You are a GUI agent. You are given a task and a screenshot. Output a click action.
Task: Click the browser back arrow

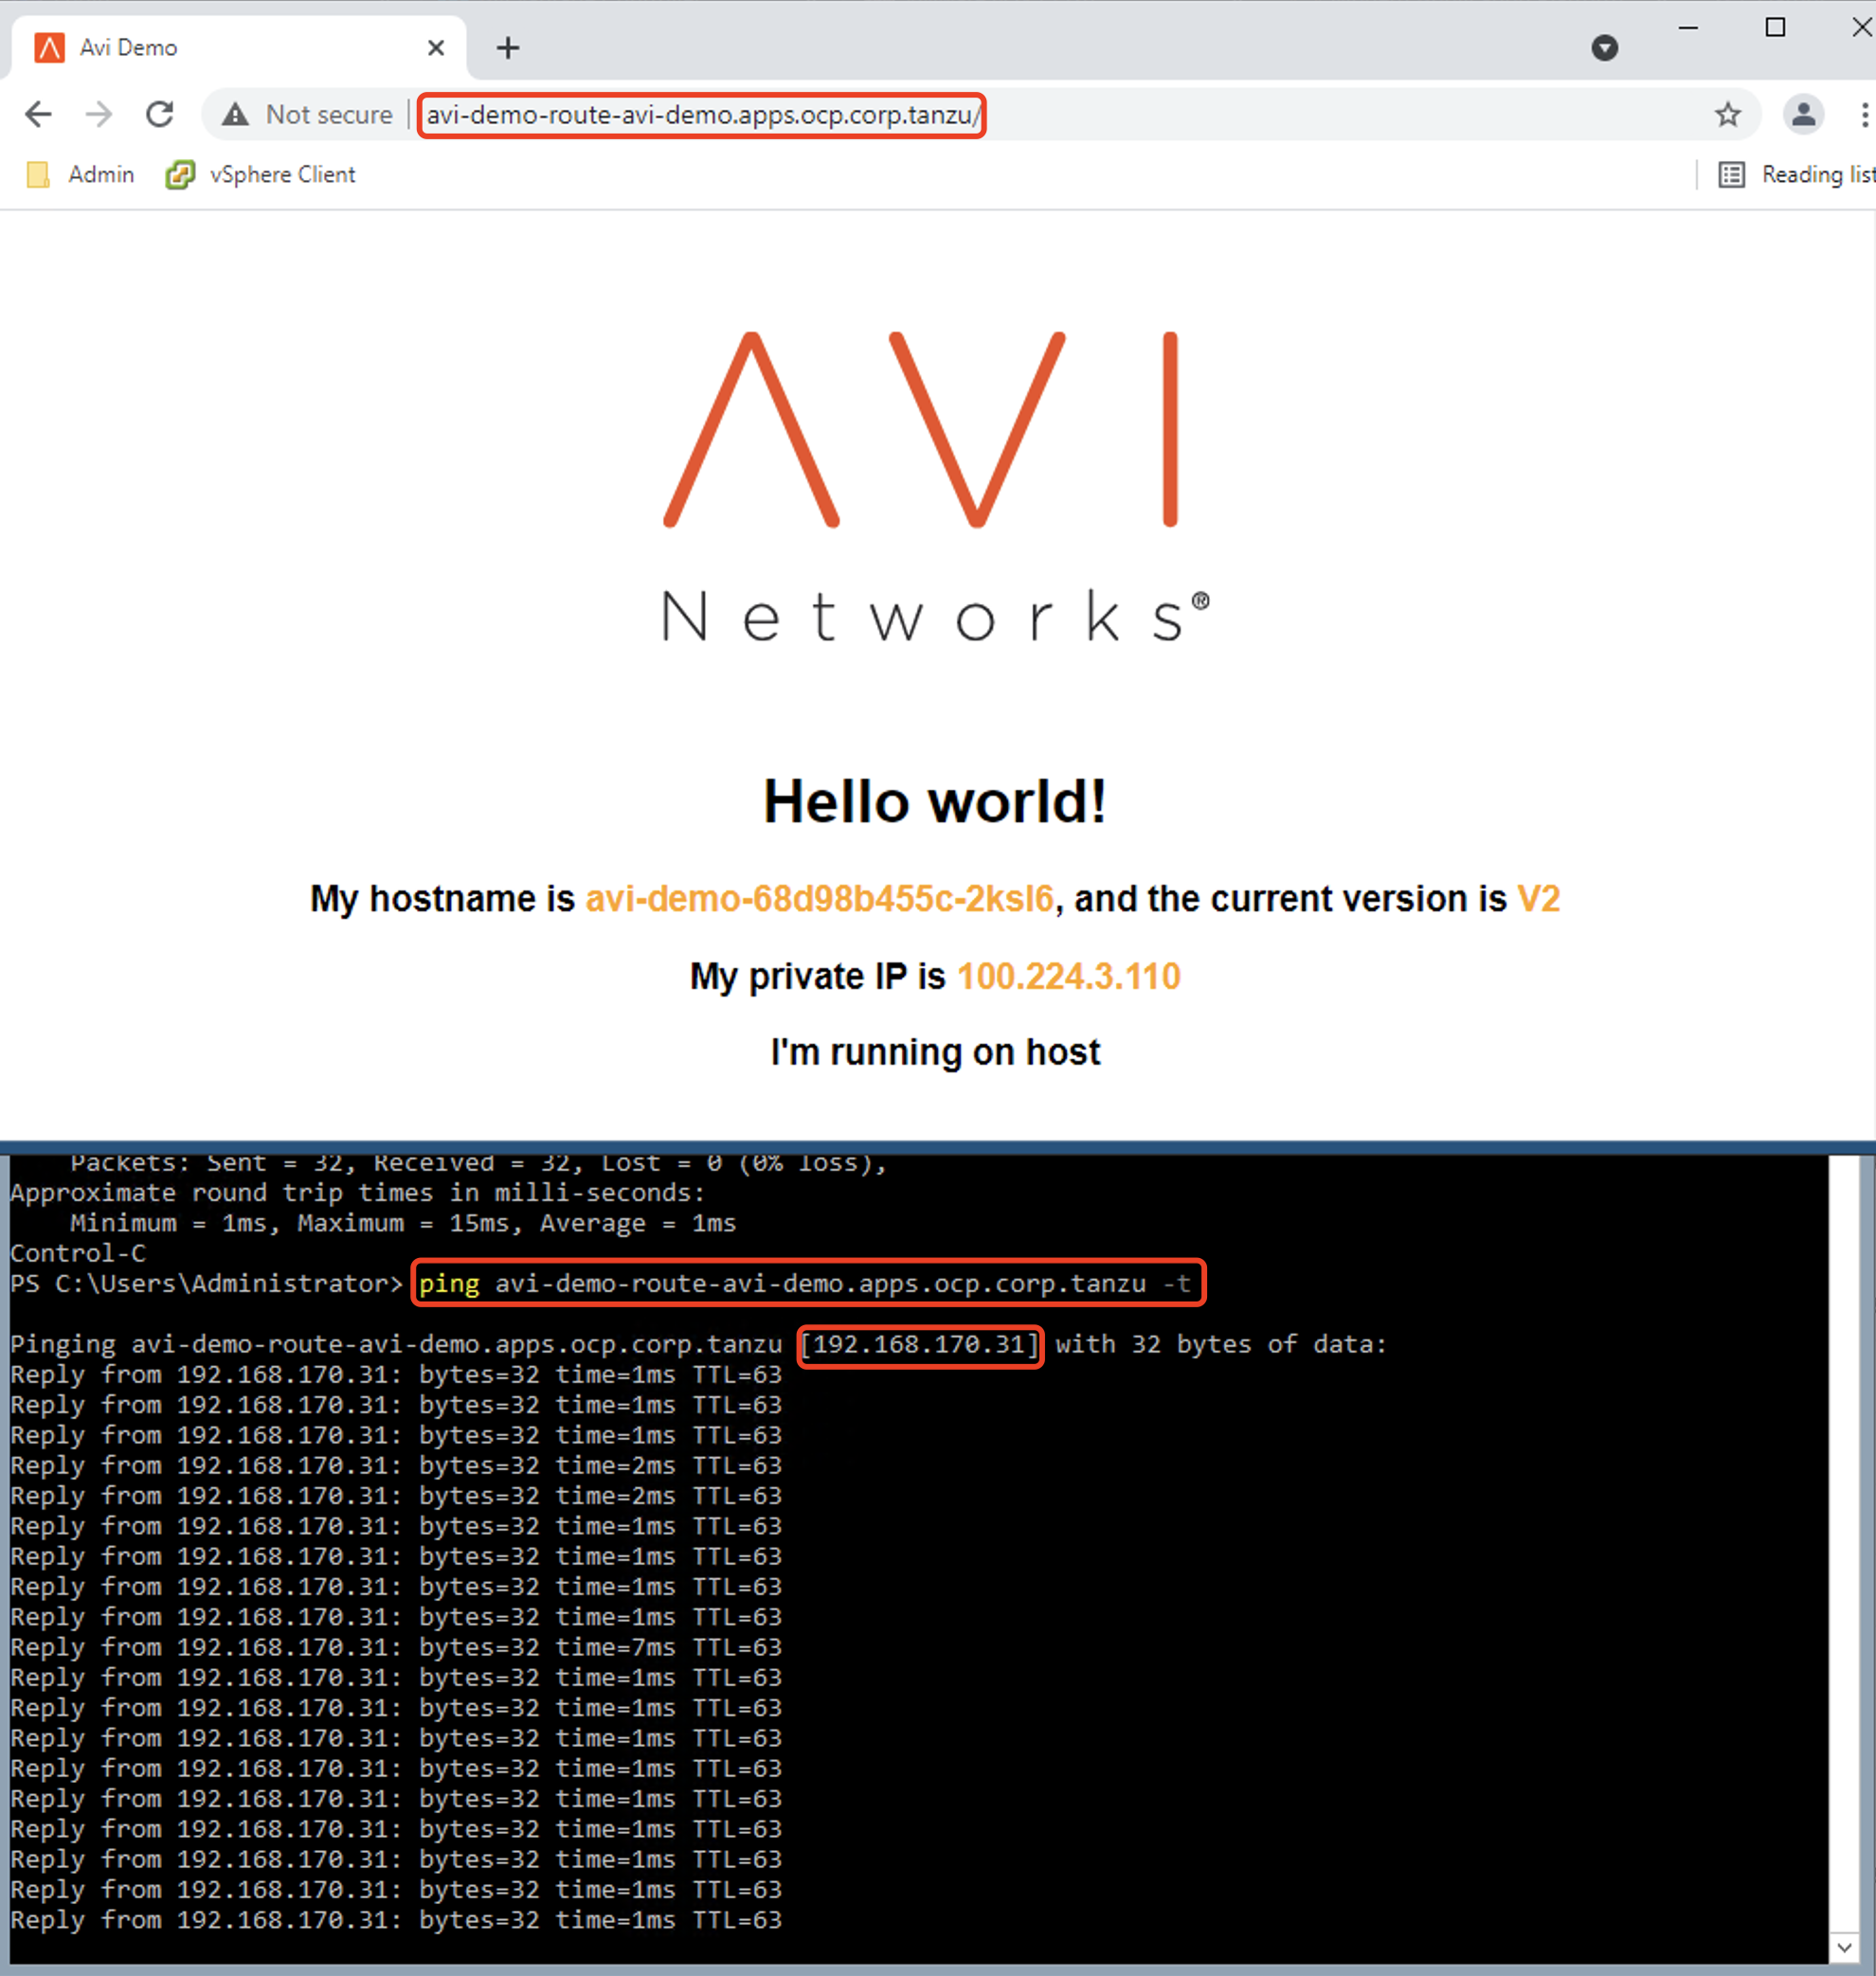pos(38,114)
